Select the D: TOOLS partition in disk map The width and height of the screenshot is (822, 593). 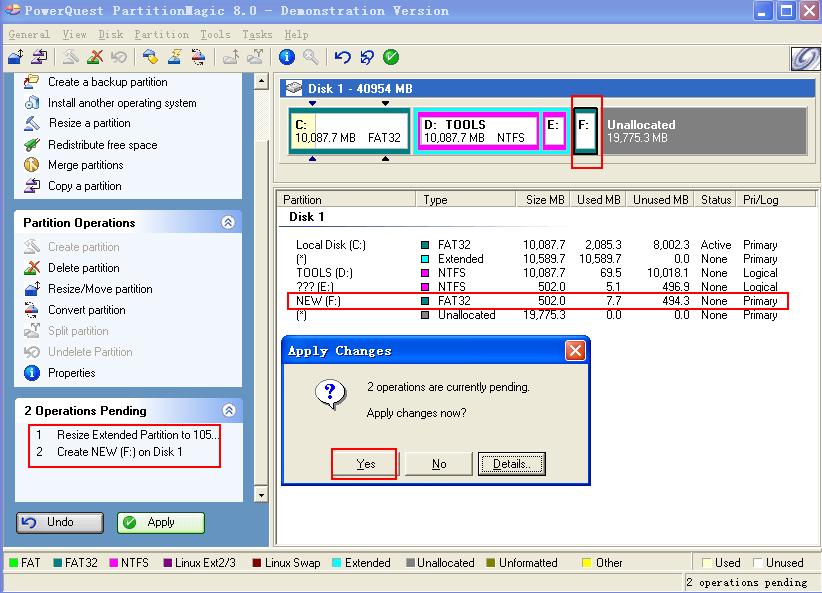click(x=478, y=131)
